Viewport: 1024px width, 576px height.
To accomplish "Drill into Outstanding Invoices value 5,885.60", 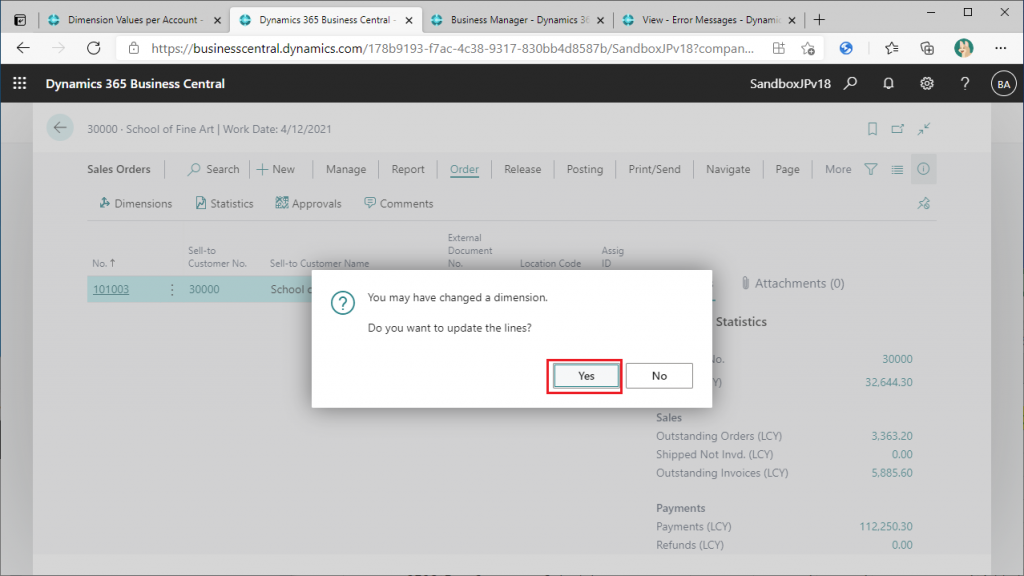I will (x=891, y=472).
